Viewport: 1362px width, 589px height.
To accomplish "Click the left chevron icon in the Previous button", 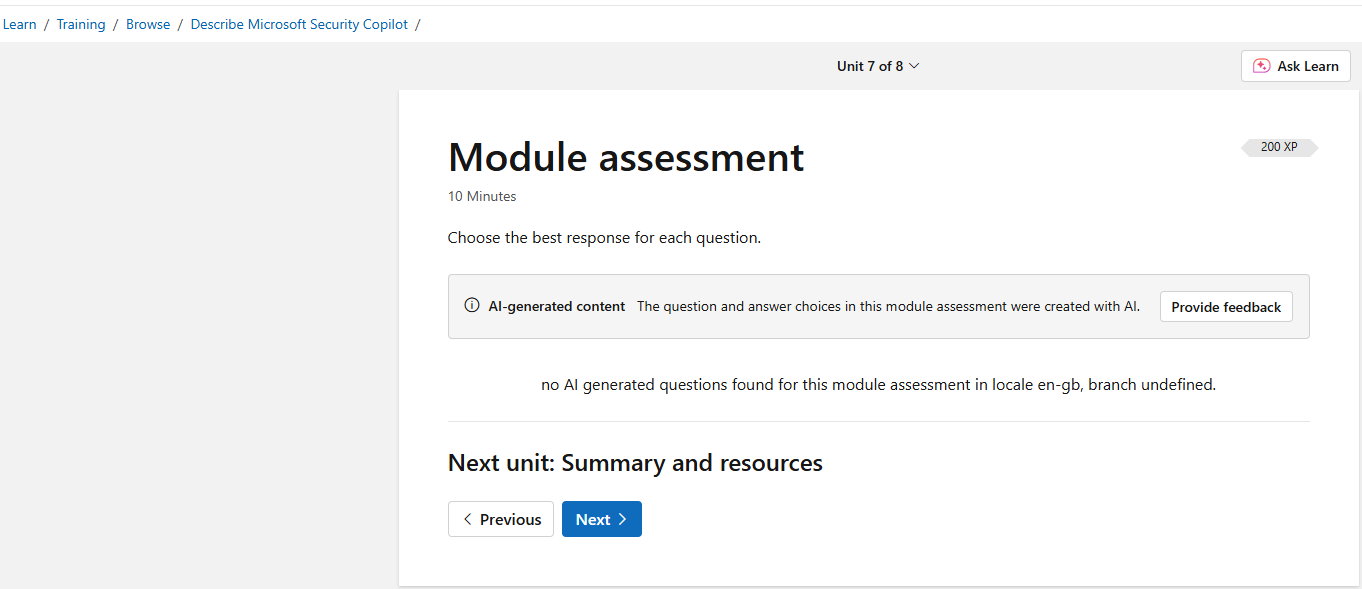I will click(467, 519).
